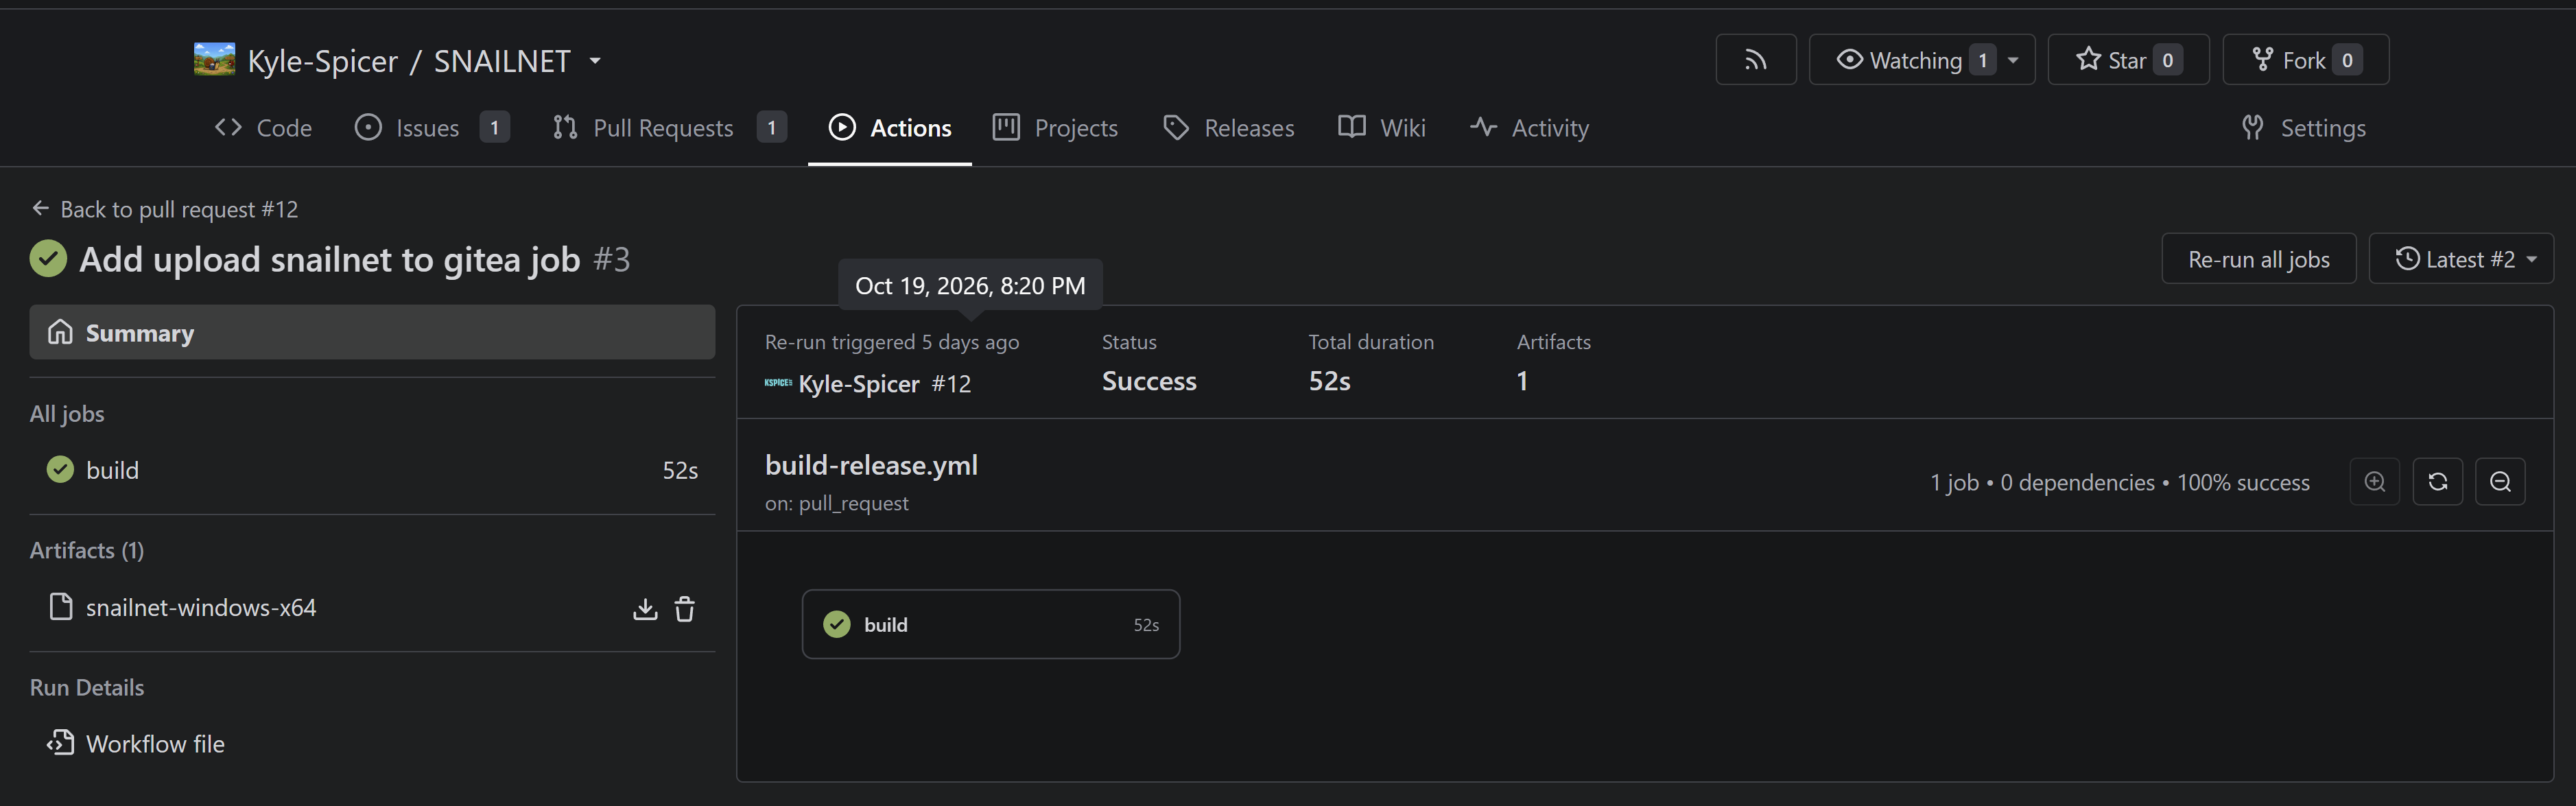This screenshot has height=806, width=2576.
Task: Click the "on: pull_request" text
Action: click(x=837, y=503)
